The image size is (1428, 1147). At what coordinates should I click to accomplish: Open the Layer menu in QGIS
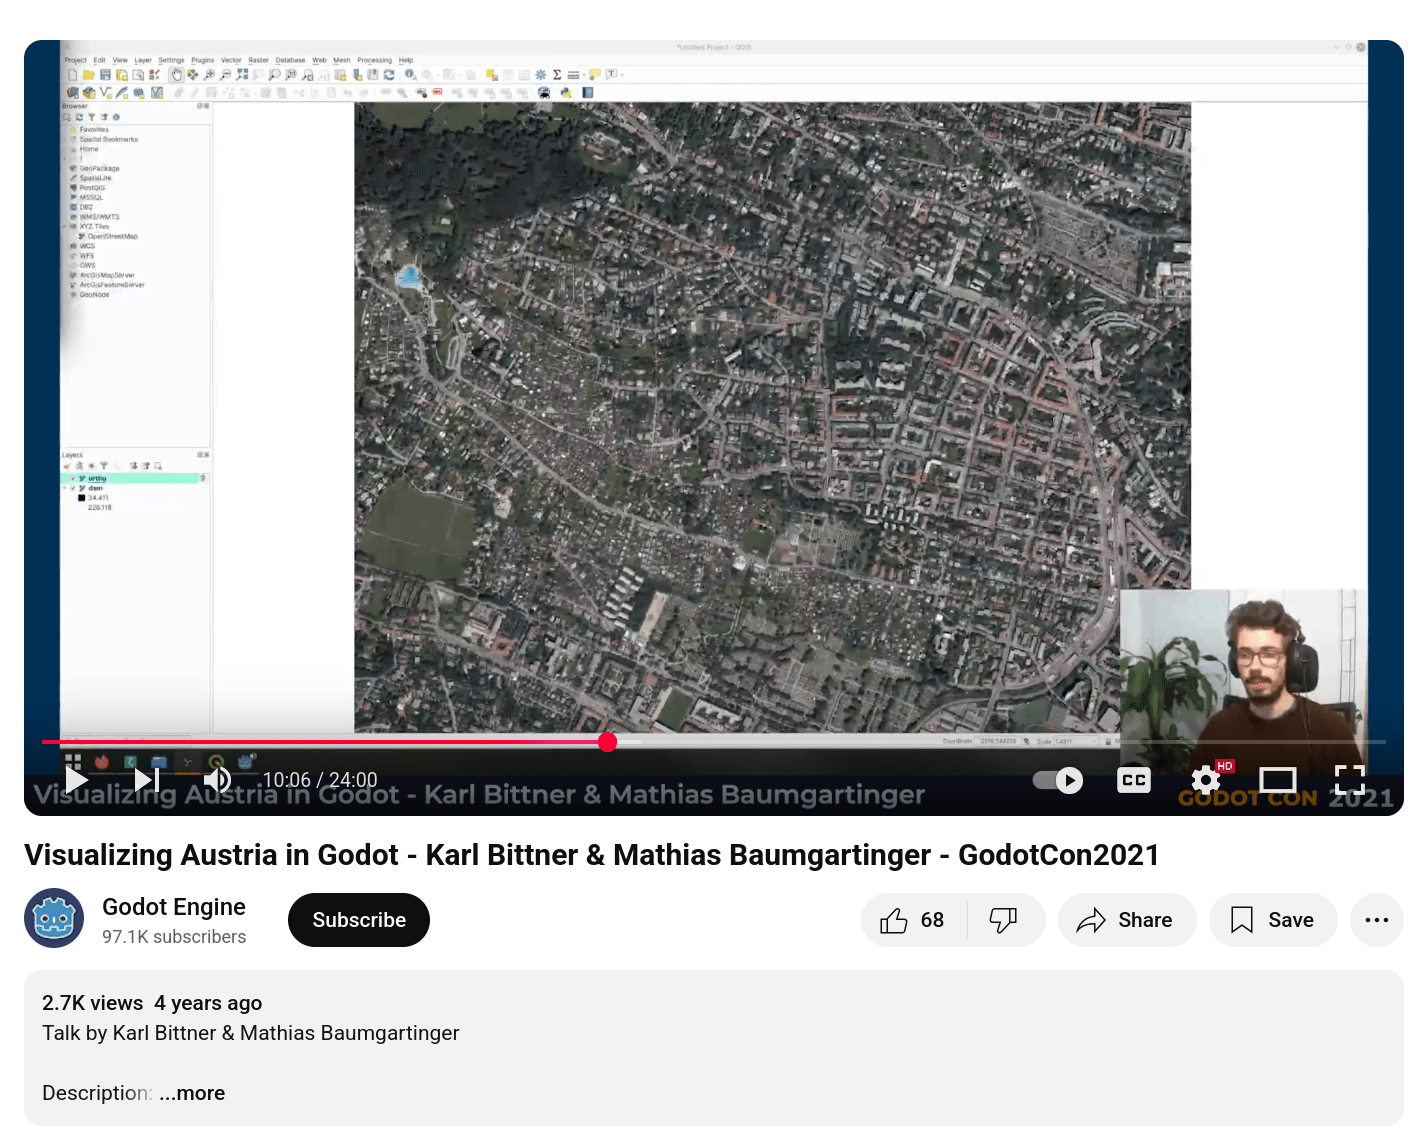[x=143, y=60]
